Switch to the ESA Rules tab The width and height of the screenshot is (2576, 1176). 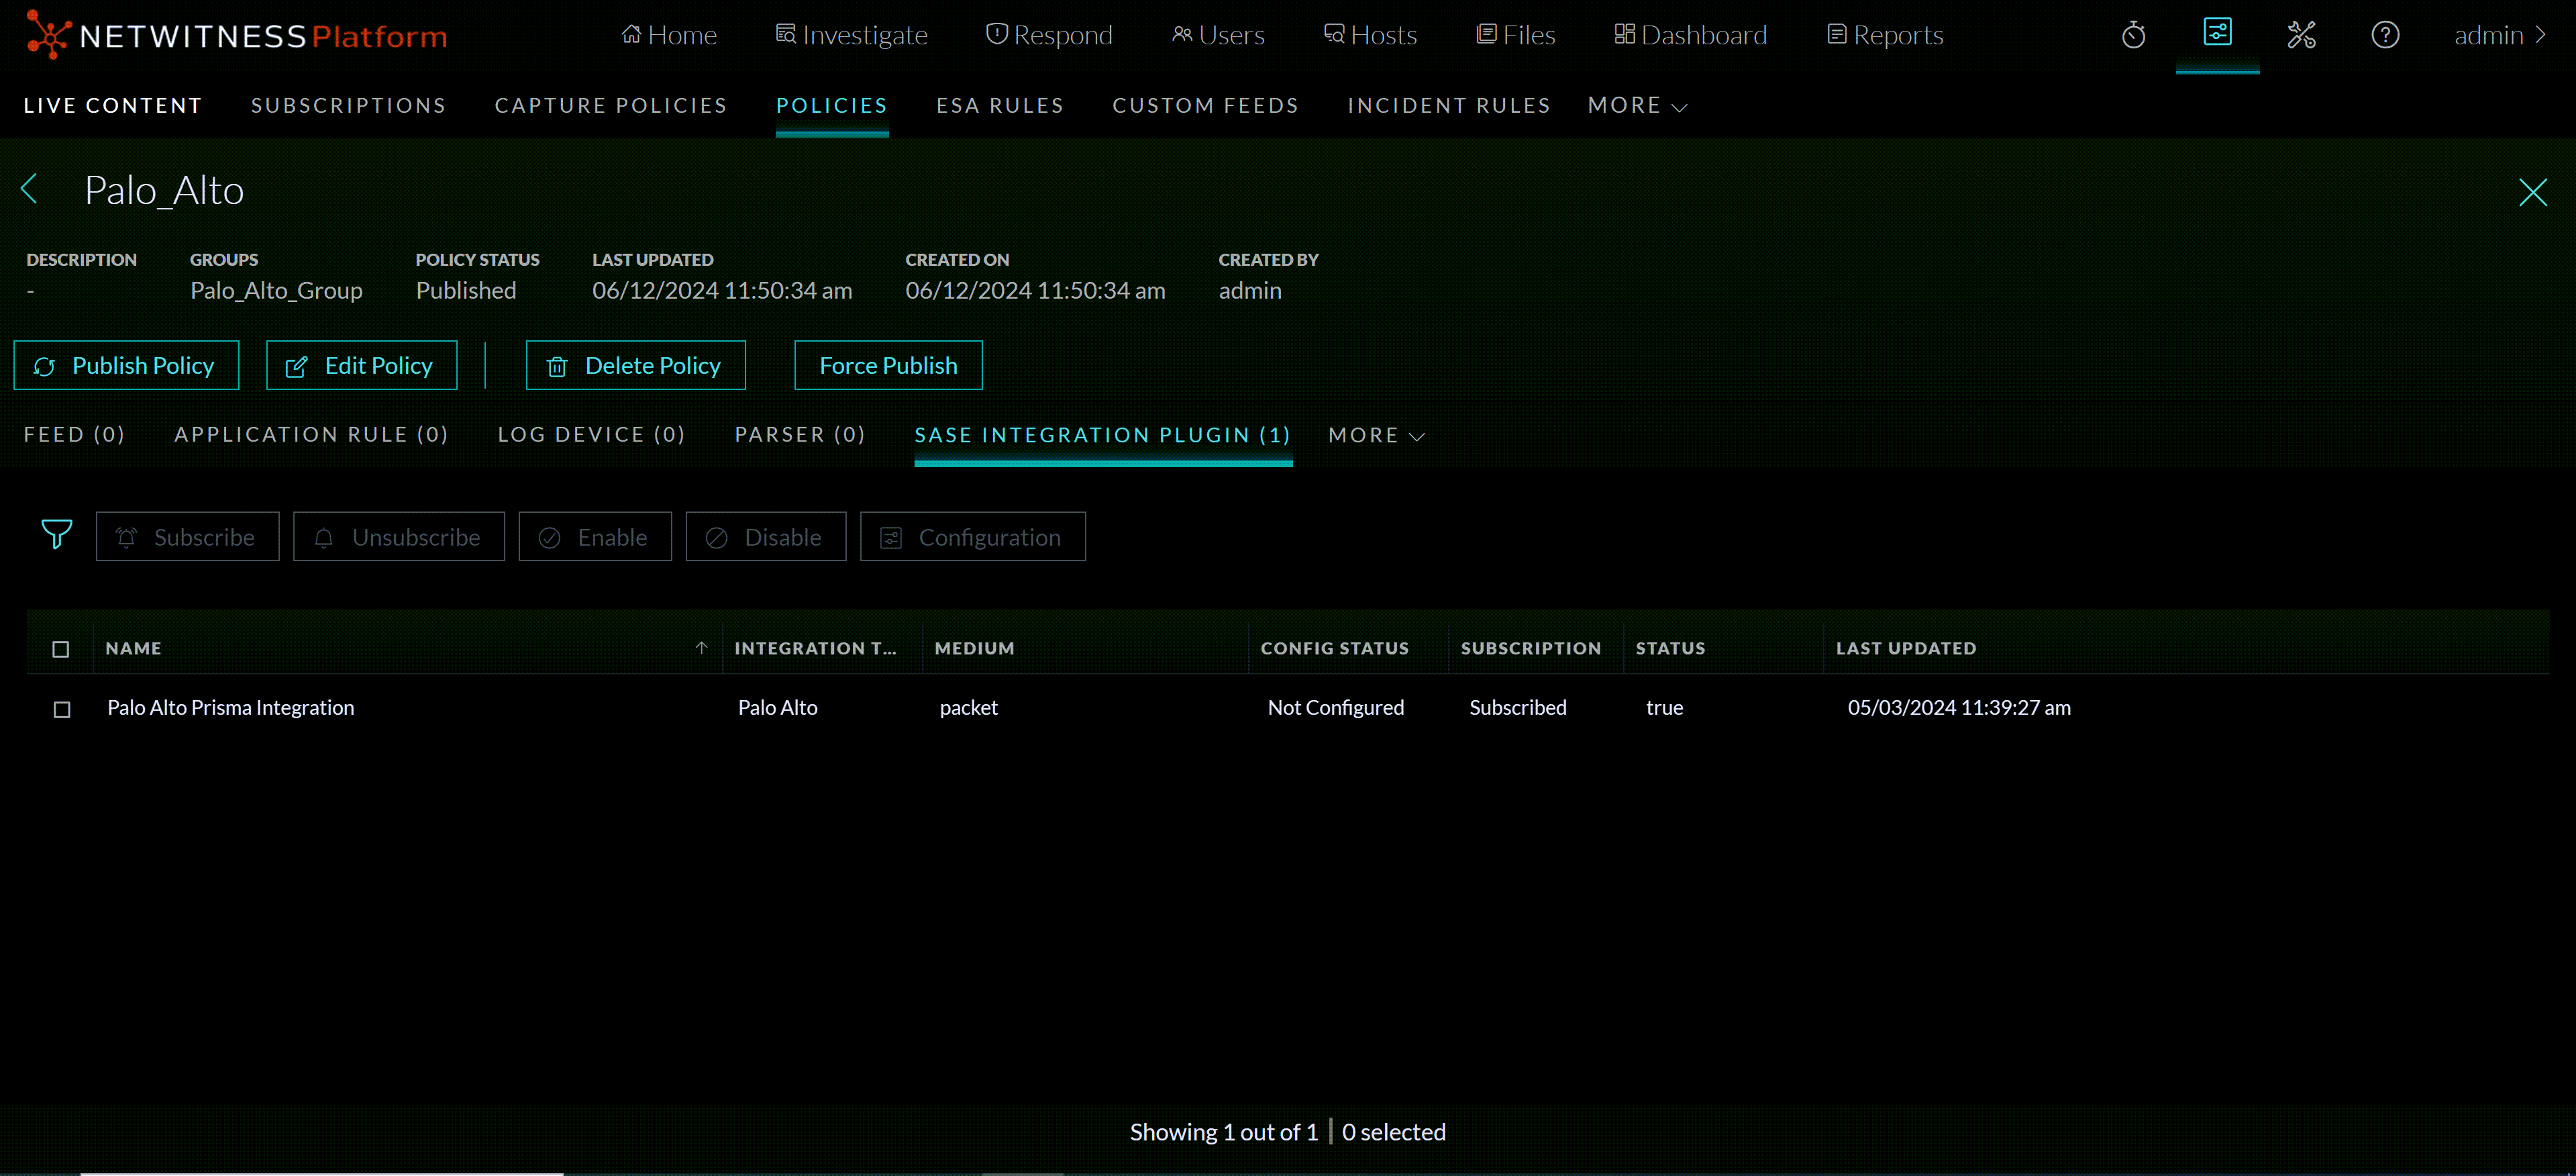coord(999,106)
